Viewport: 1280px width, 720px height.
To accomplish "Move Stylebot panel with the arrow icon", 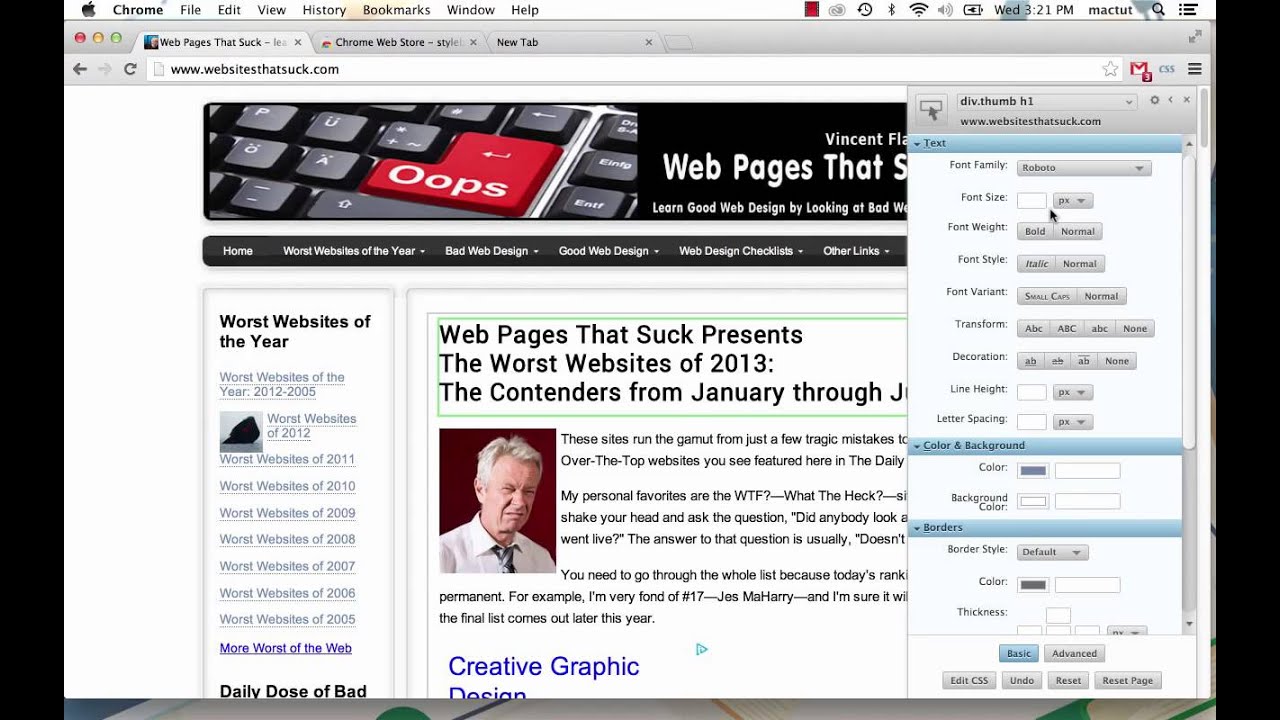I will click(1171, 100).
